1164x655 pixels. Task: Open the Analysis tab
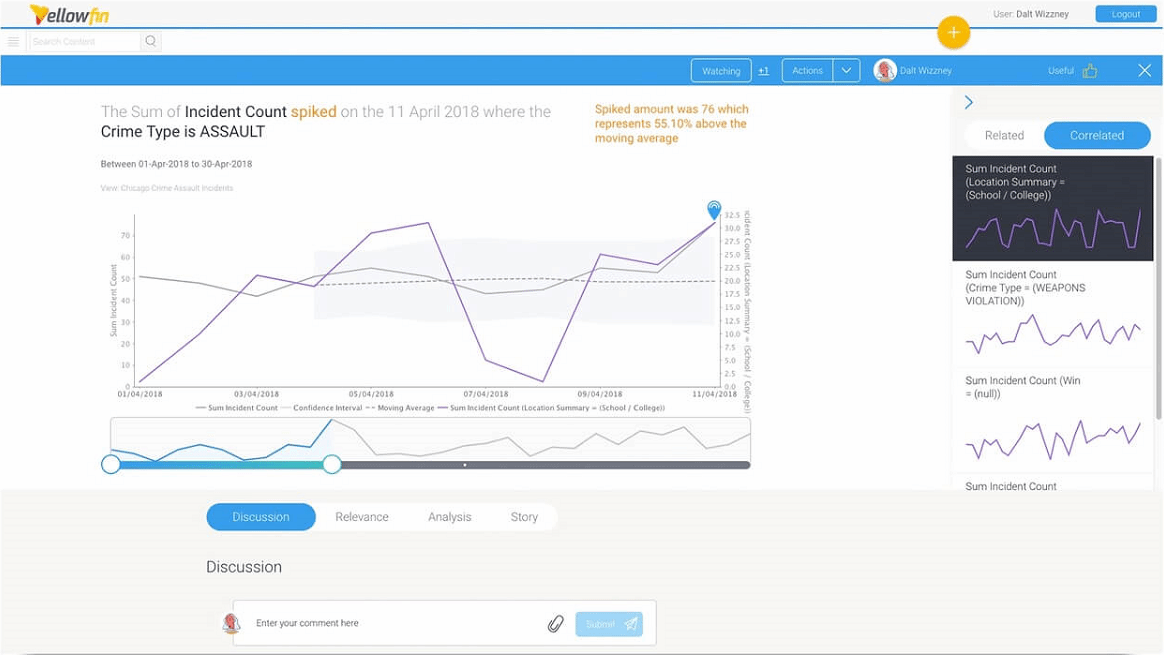coord(449,517)
